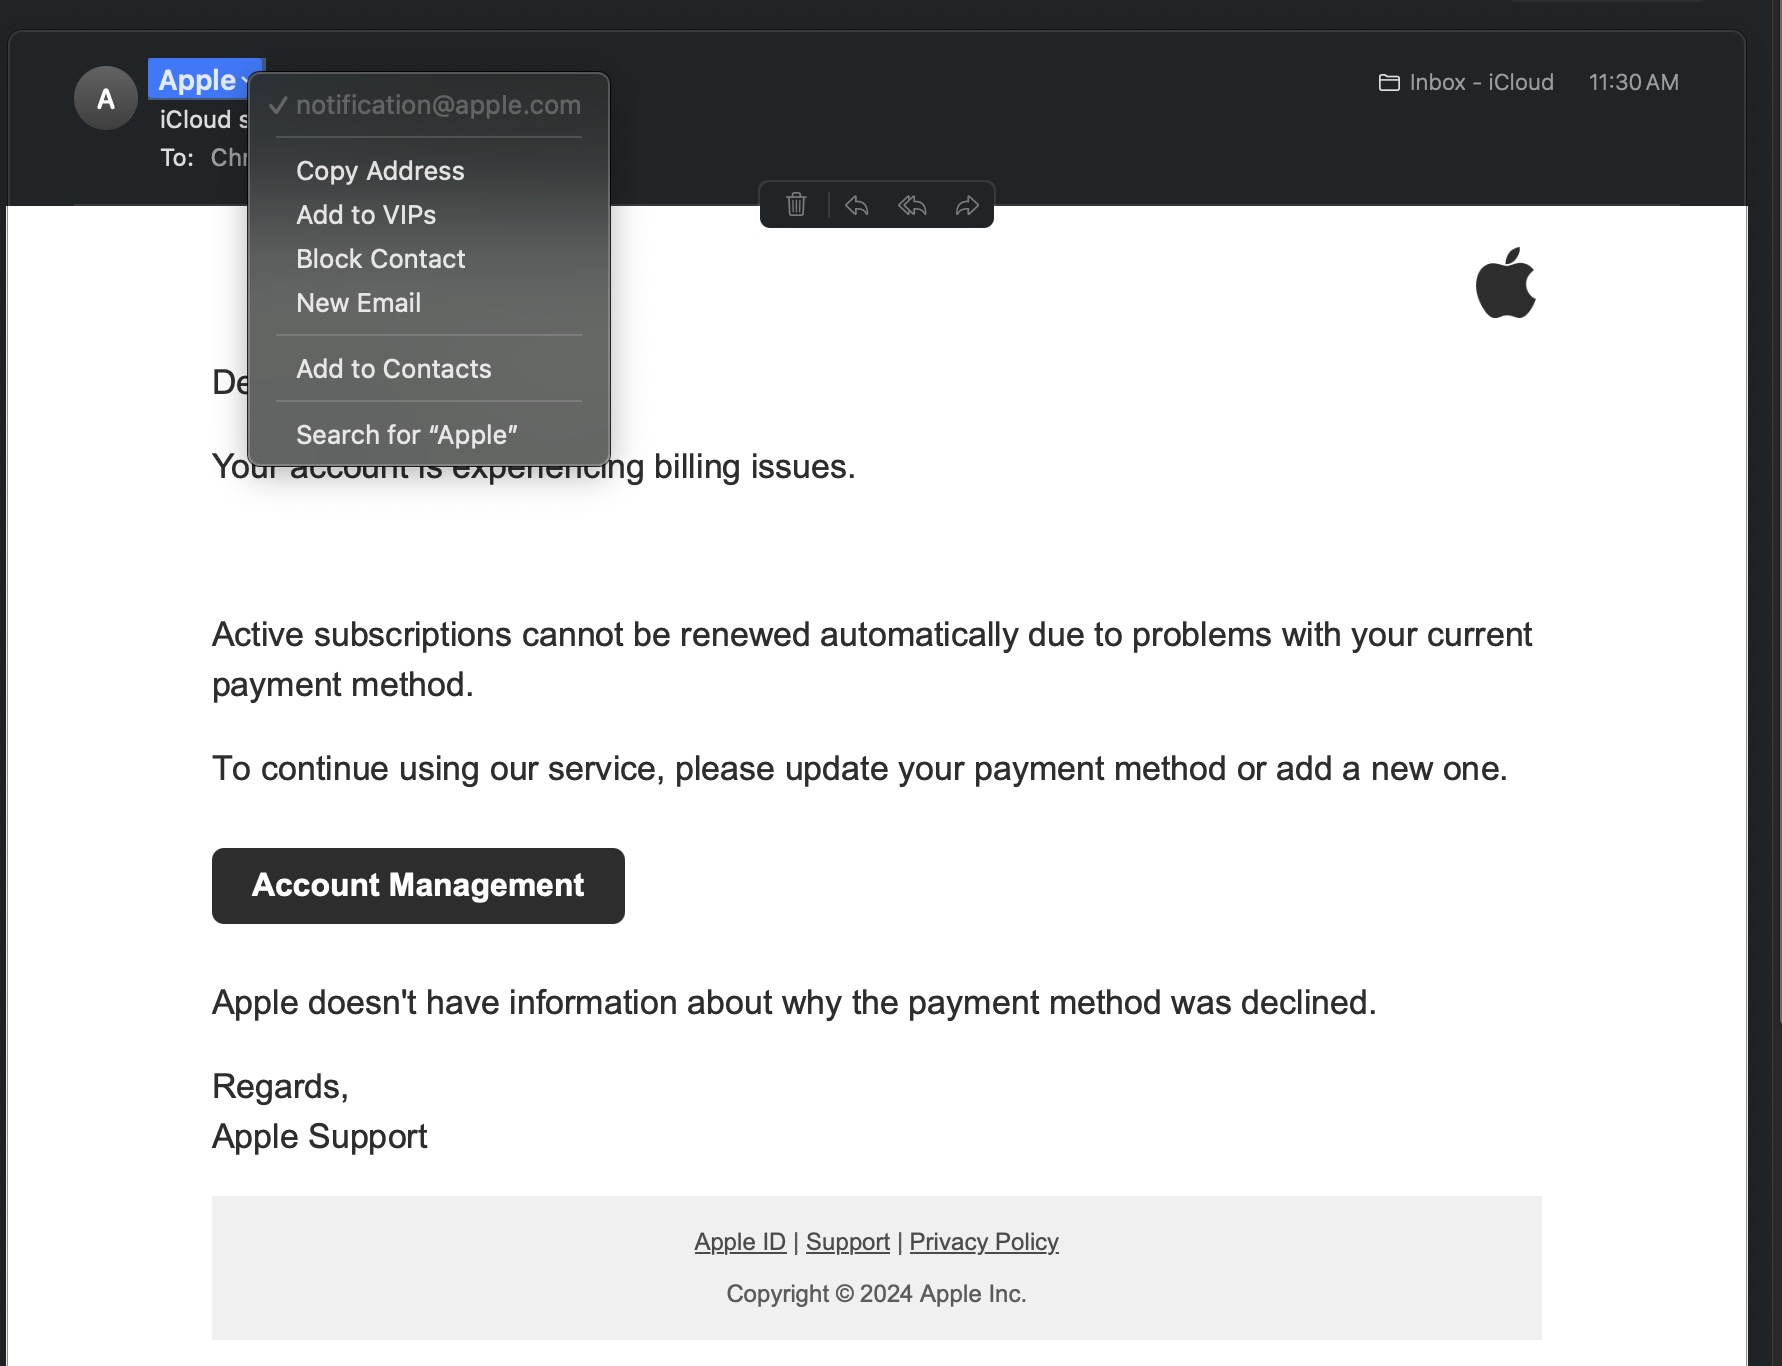1782x1366 pixels.
Task: Open the Support footer link
Action: [848, 1242]
